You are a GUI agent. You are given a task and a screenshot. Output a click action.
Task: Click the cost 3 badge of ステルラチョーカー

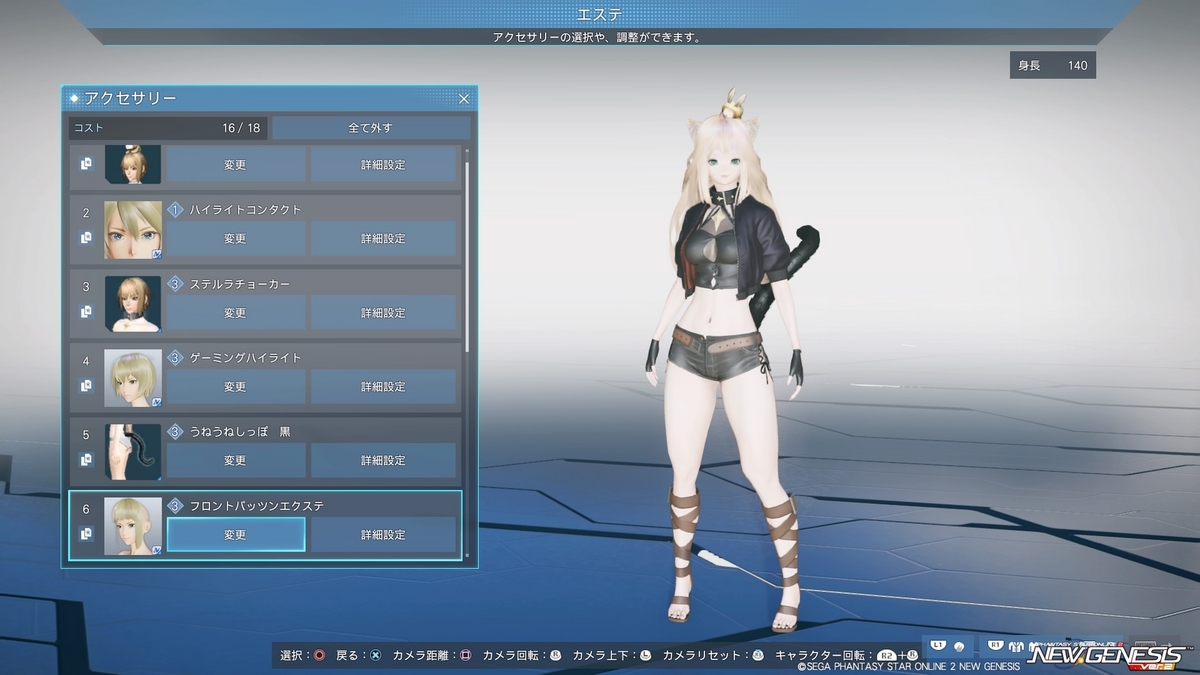pos(175,284)
